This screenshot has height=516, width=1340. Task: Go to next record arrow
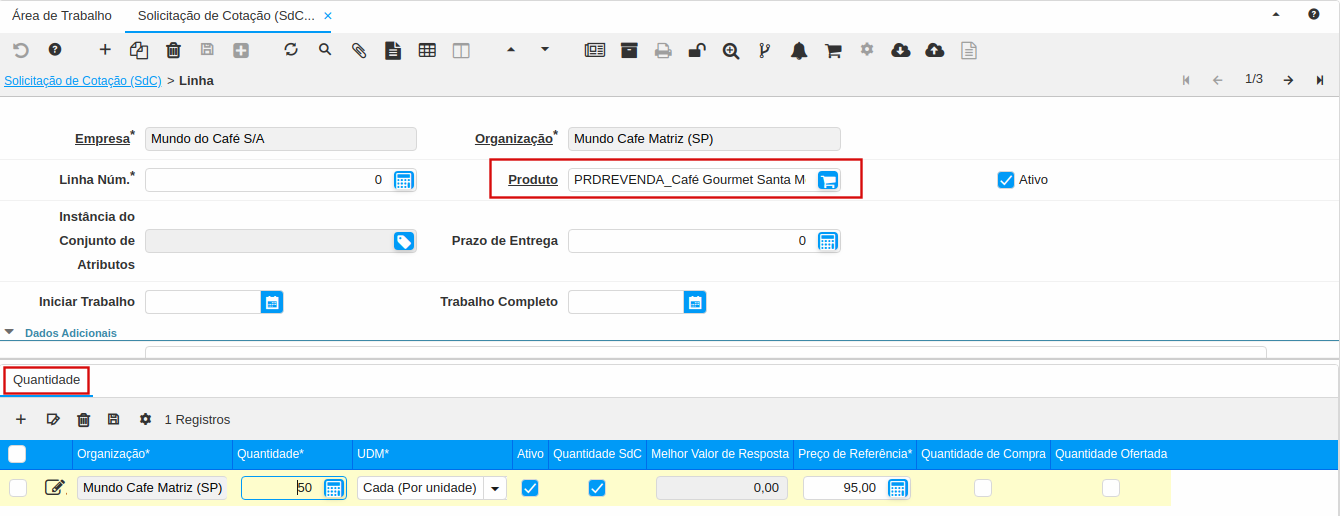(1289, 80)
